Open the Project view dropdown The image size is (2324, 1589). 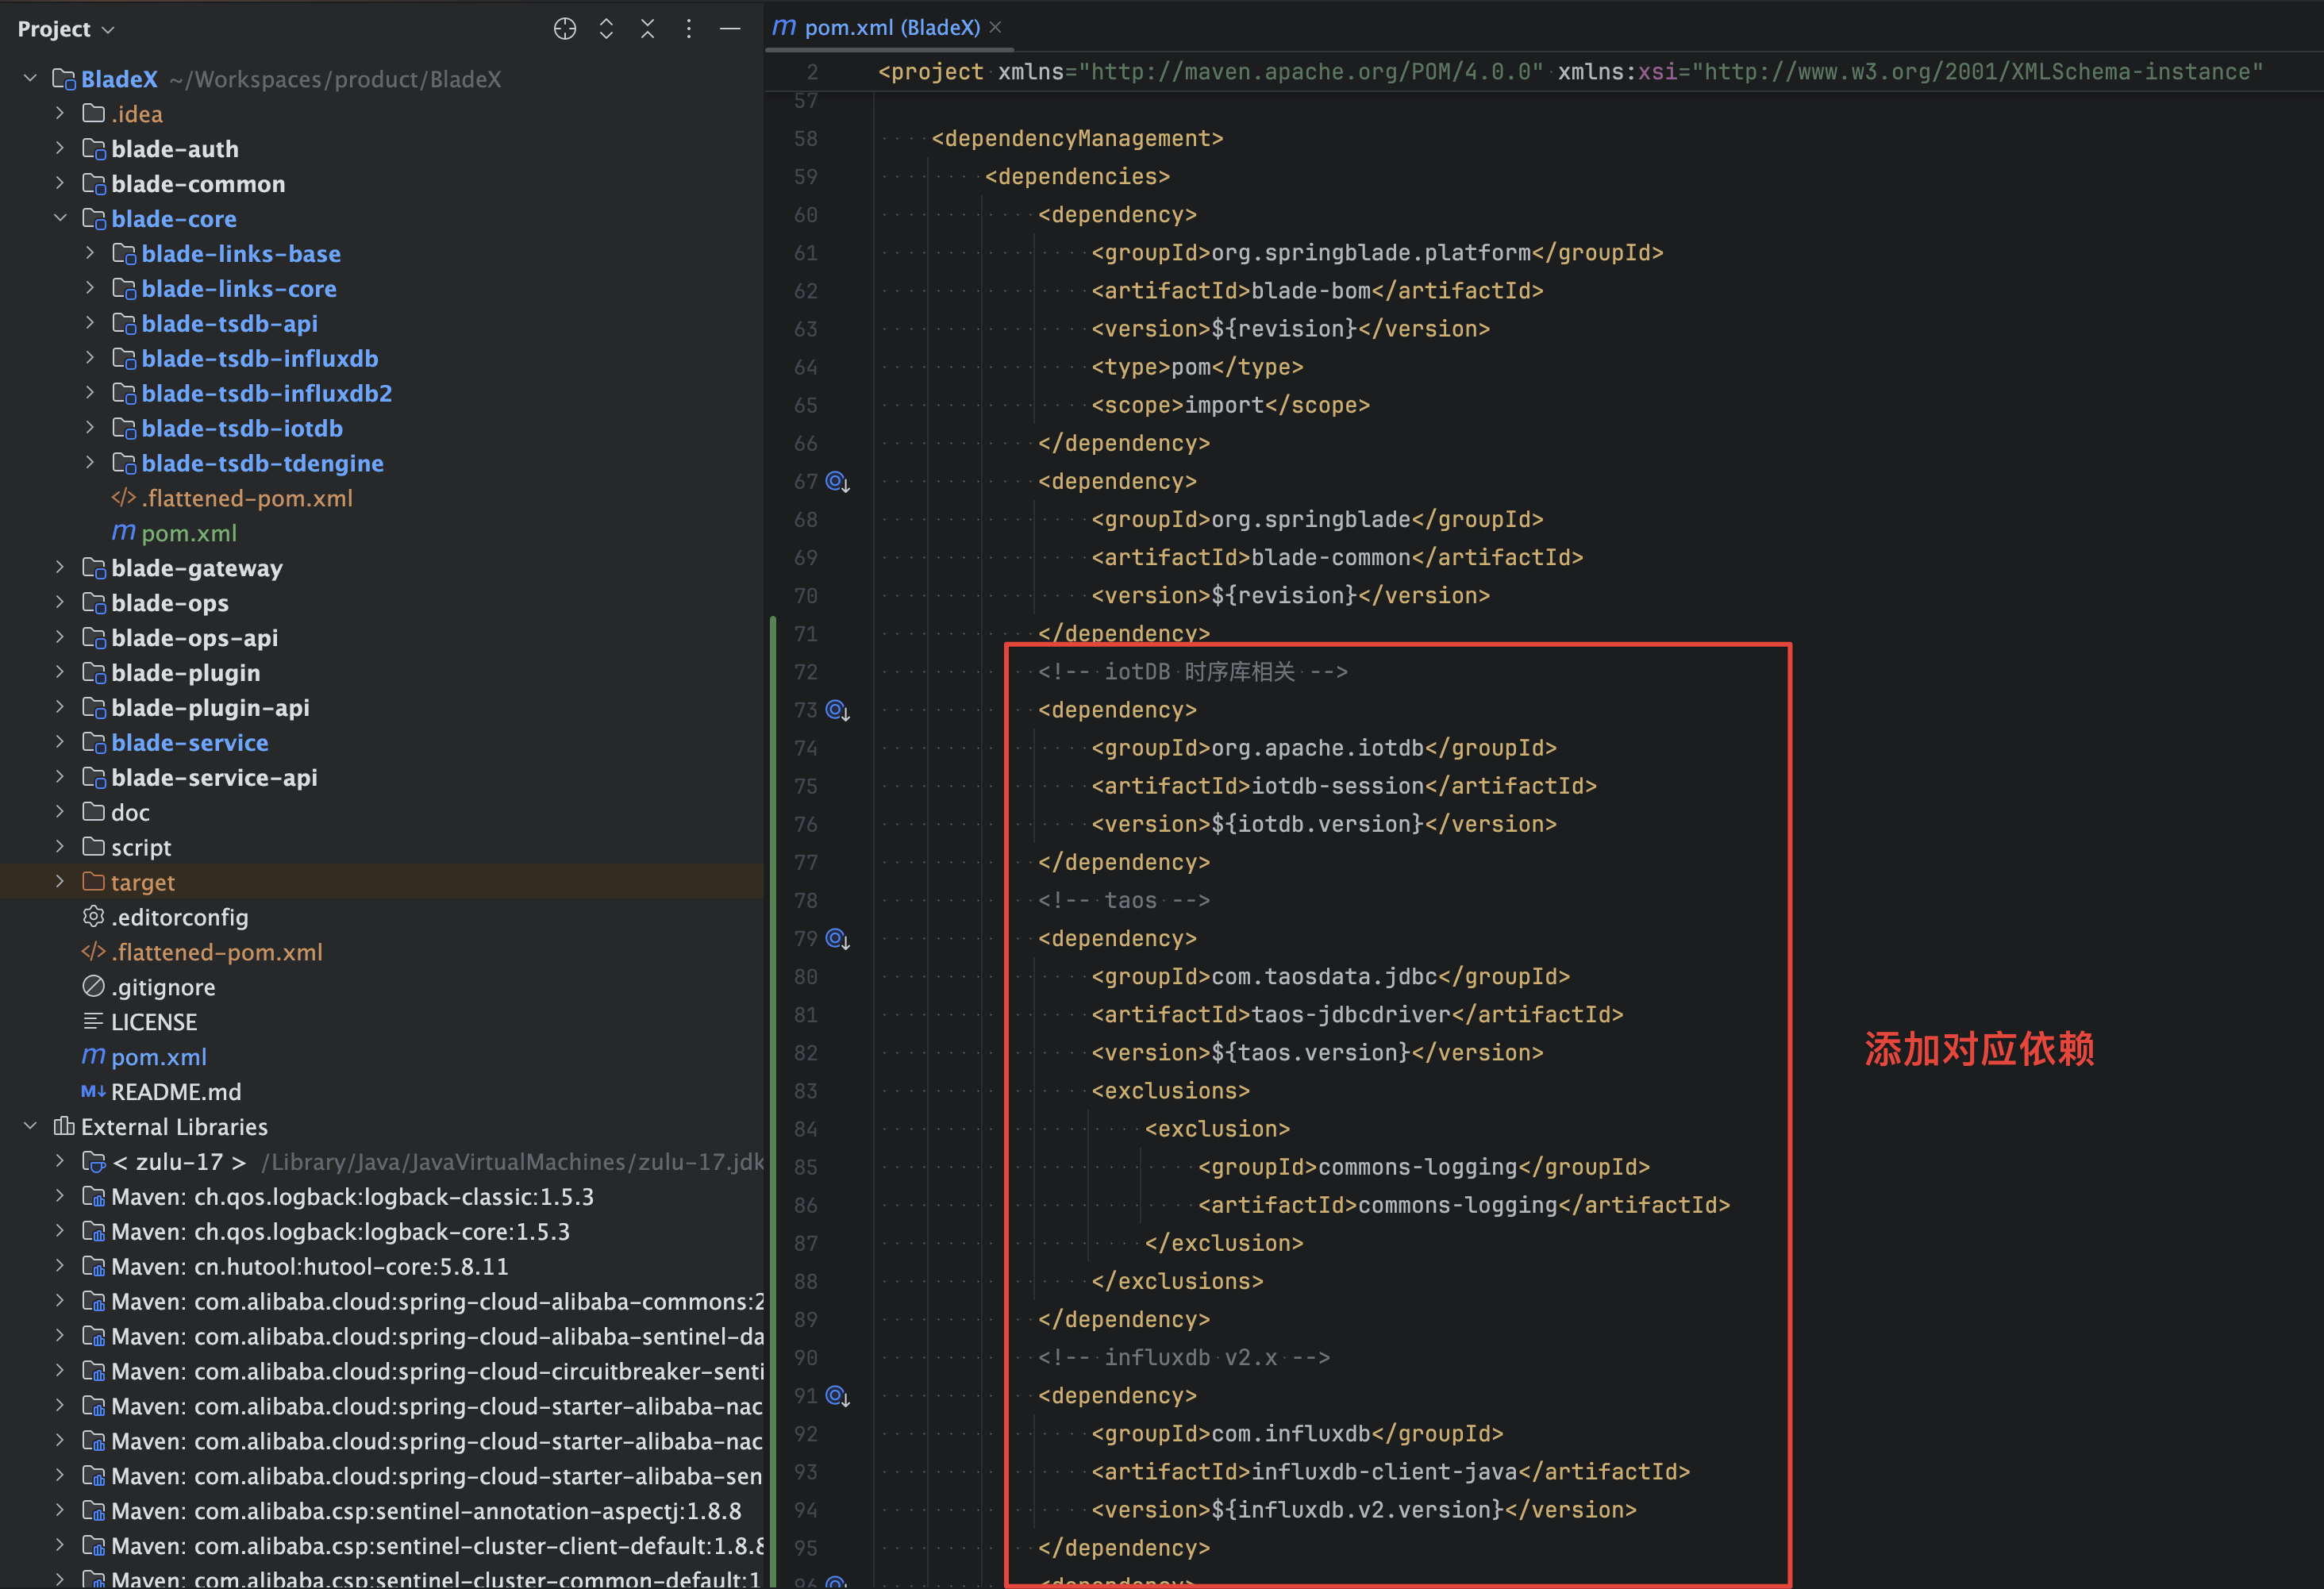click(66, 29)
